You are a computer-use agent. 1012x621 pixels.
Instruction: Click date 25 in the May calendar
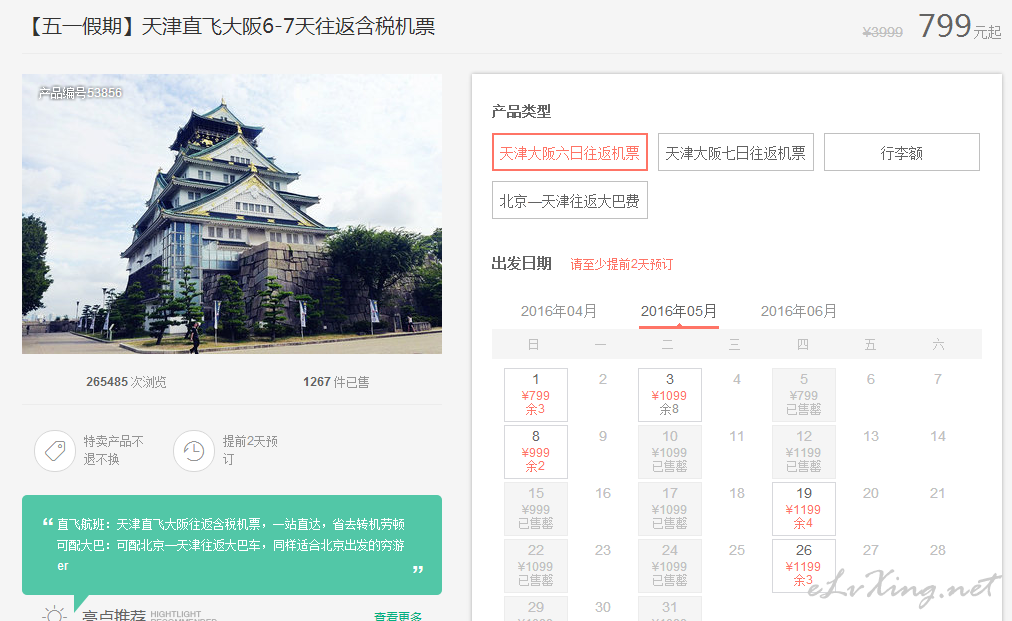736,550
